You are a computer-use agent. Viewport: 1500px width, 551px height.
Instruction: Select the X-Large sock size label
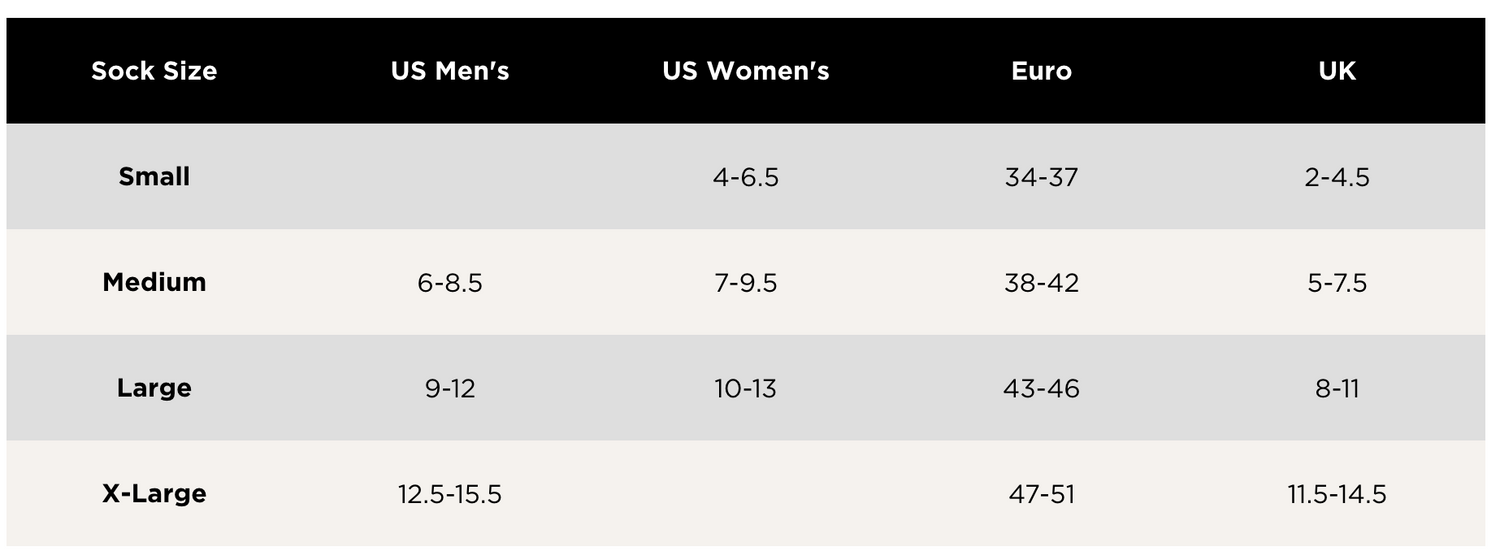coord(154,494)
